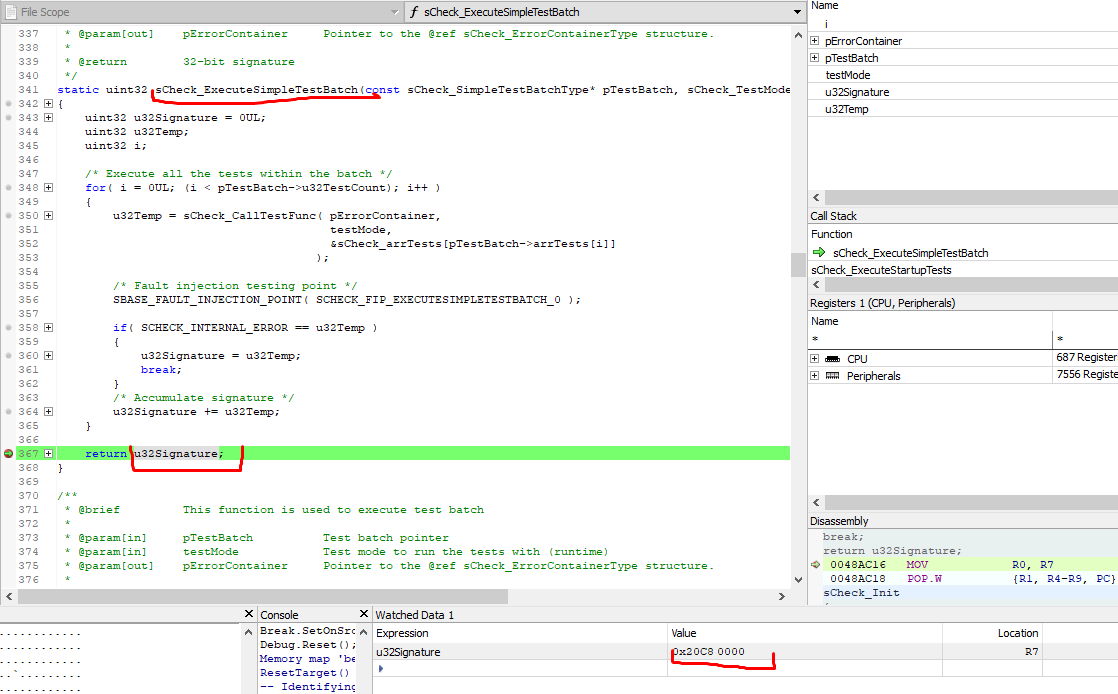Toggle the fold marker at line 358
The image size is (1118, 694).
48,327
